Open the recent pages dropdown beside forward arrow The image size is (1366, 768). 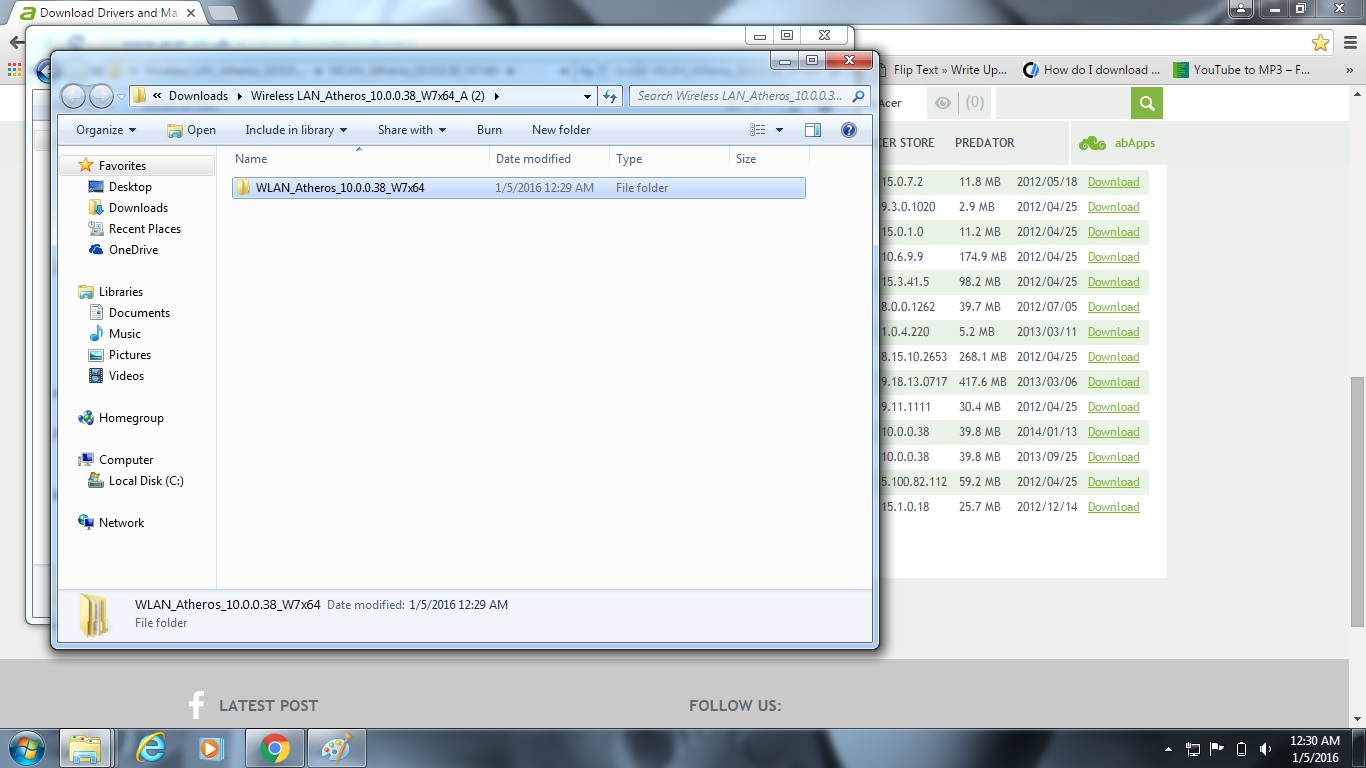point(121,97)
